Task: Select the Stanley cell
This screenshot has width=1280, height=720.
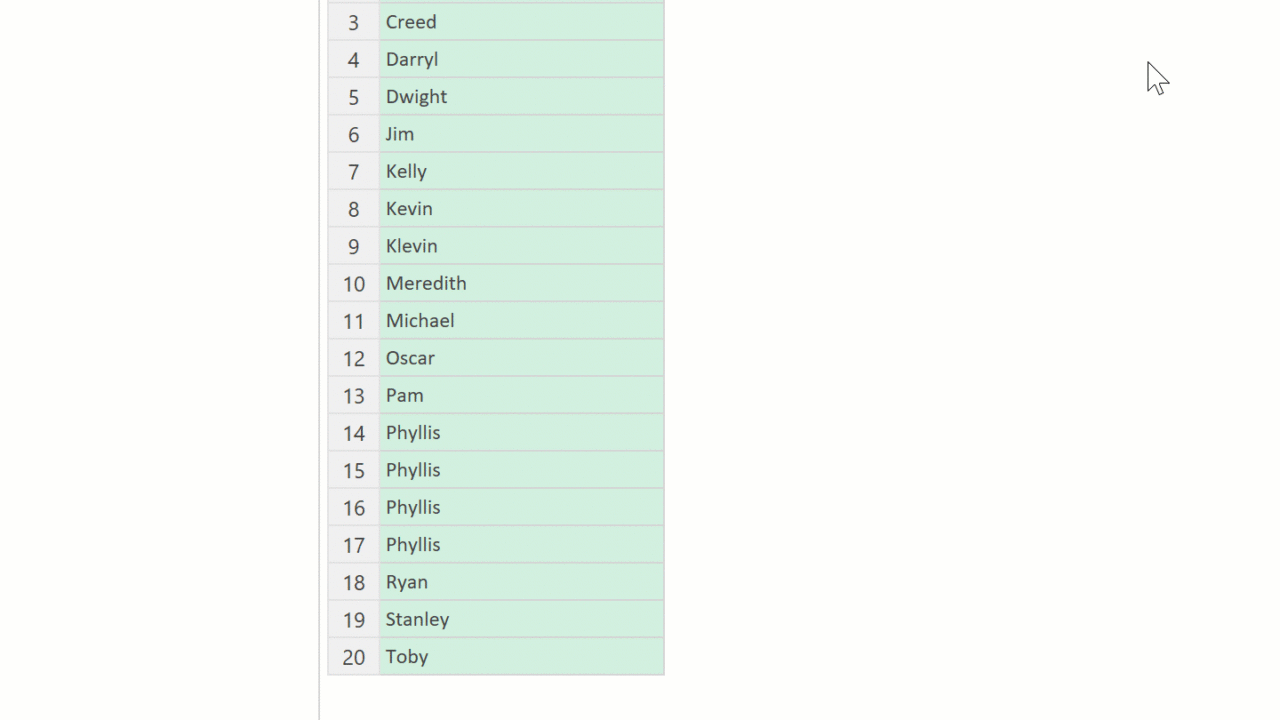Action: (521, 619)
